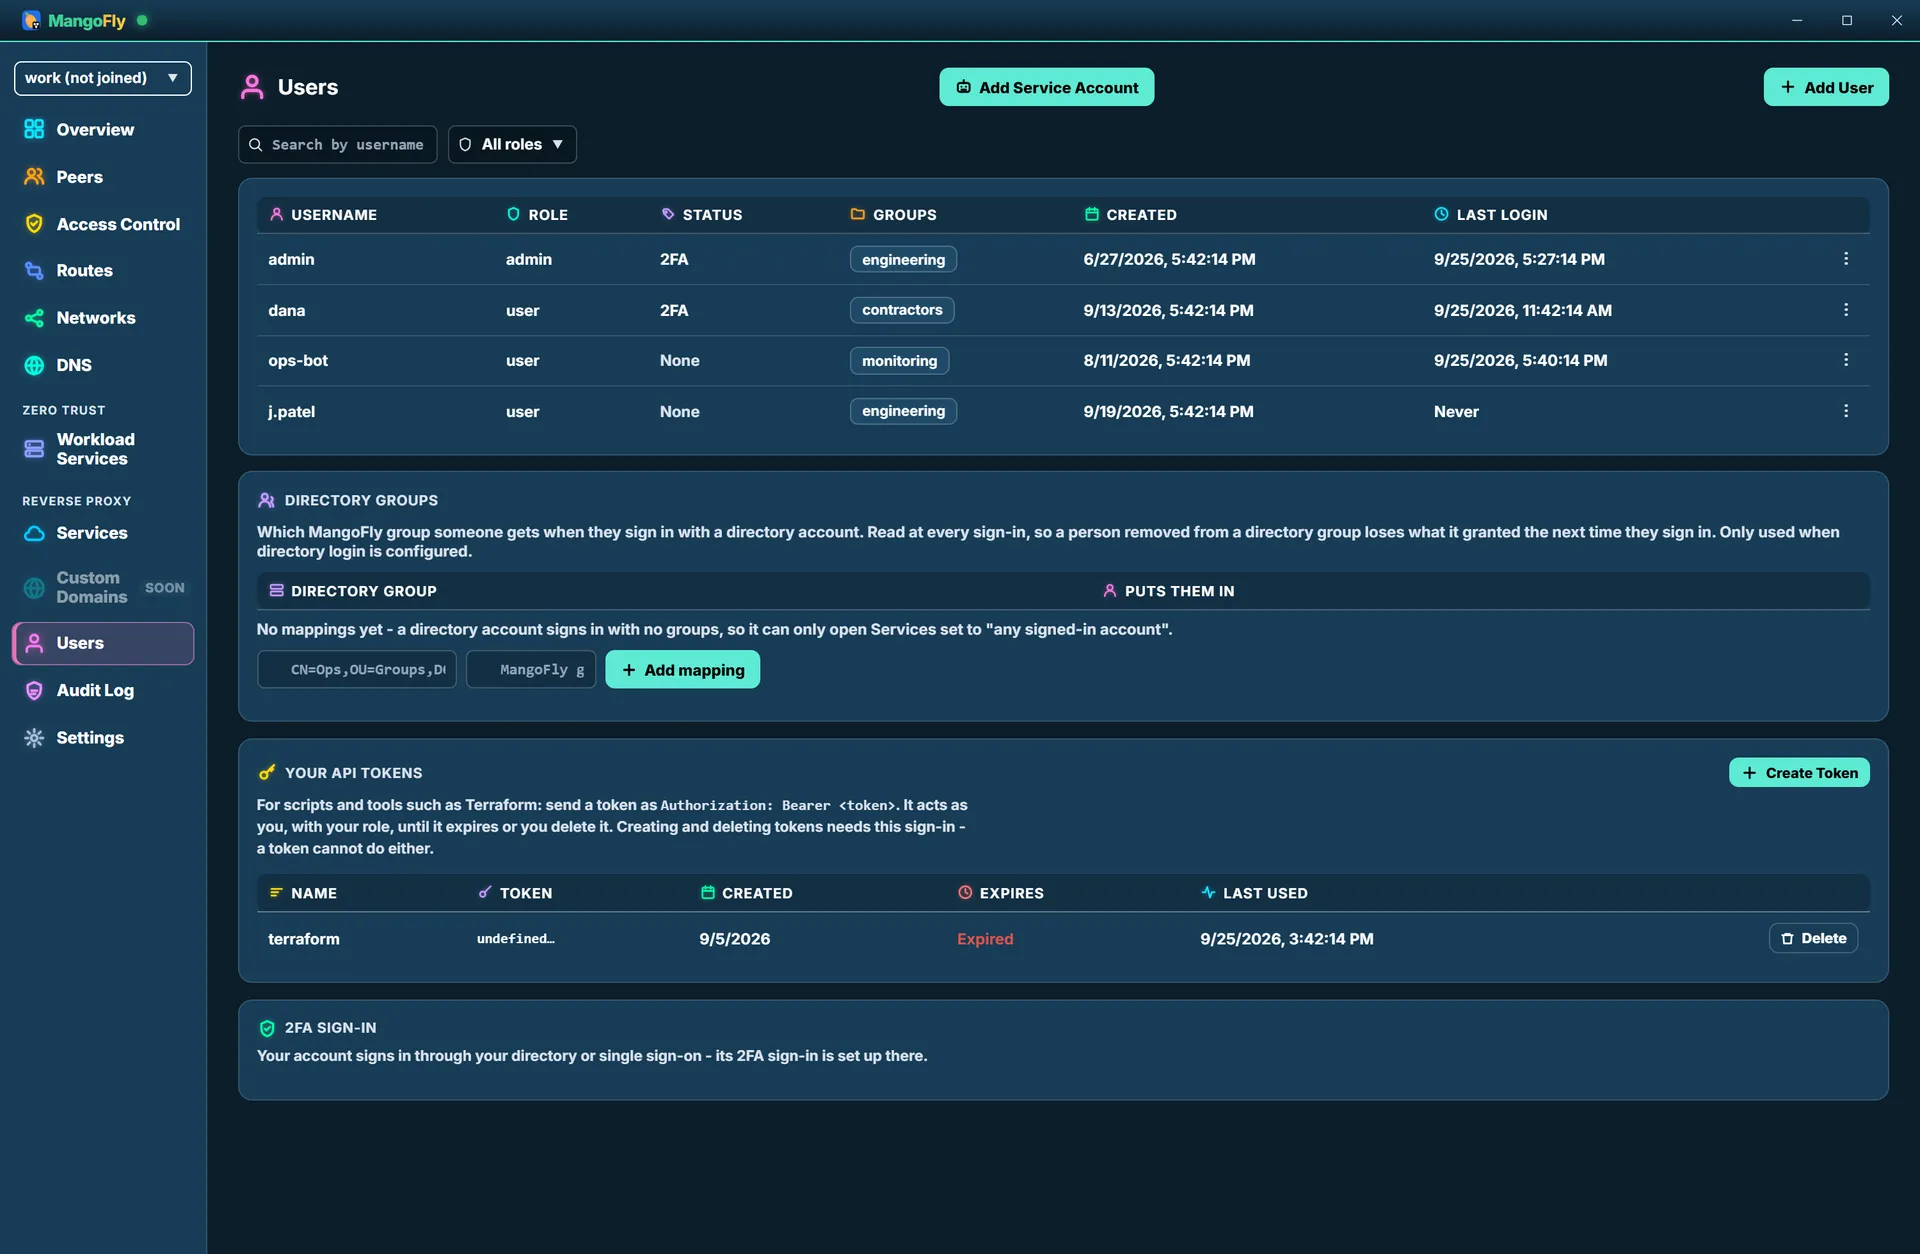Click the Expired status of terraform token
This screenshot has width=1920, height=1254.
pos(985,938)
